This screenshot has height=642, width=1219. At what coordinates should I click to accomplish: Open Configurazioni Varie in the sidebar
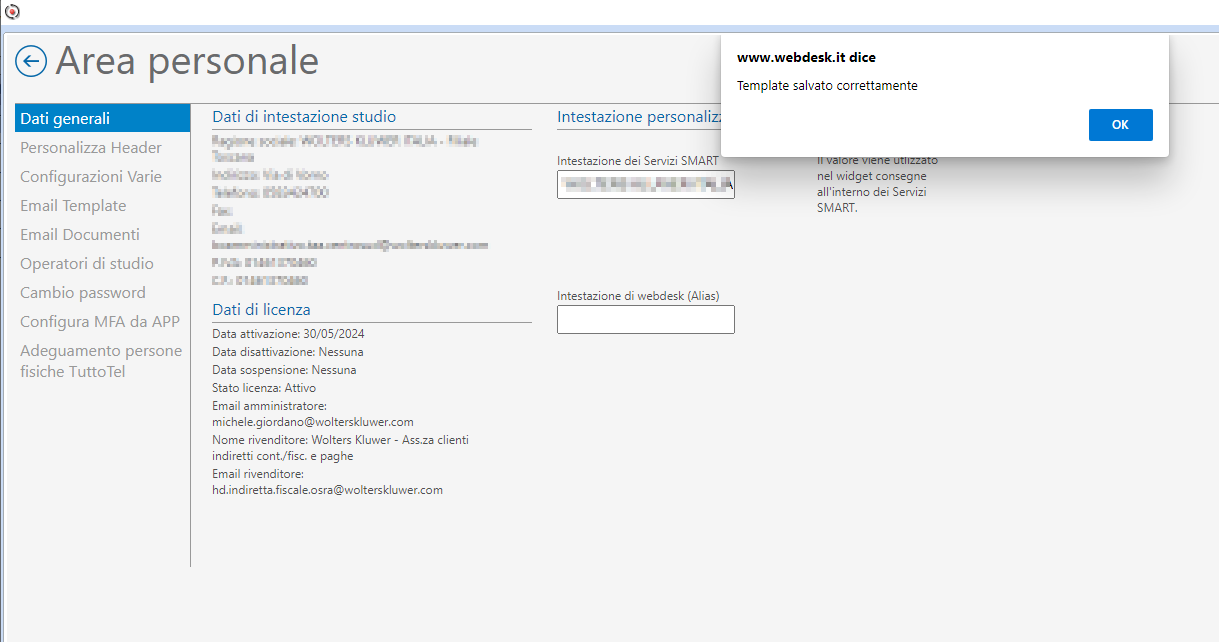(x=91, y=176)
